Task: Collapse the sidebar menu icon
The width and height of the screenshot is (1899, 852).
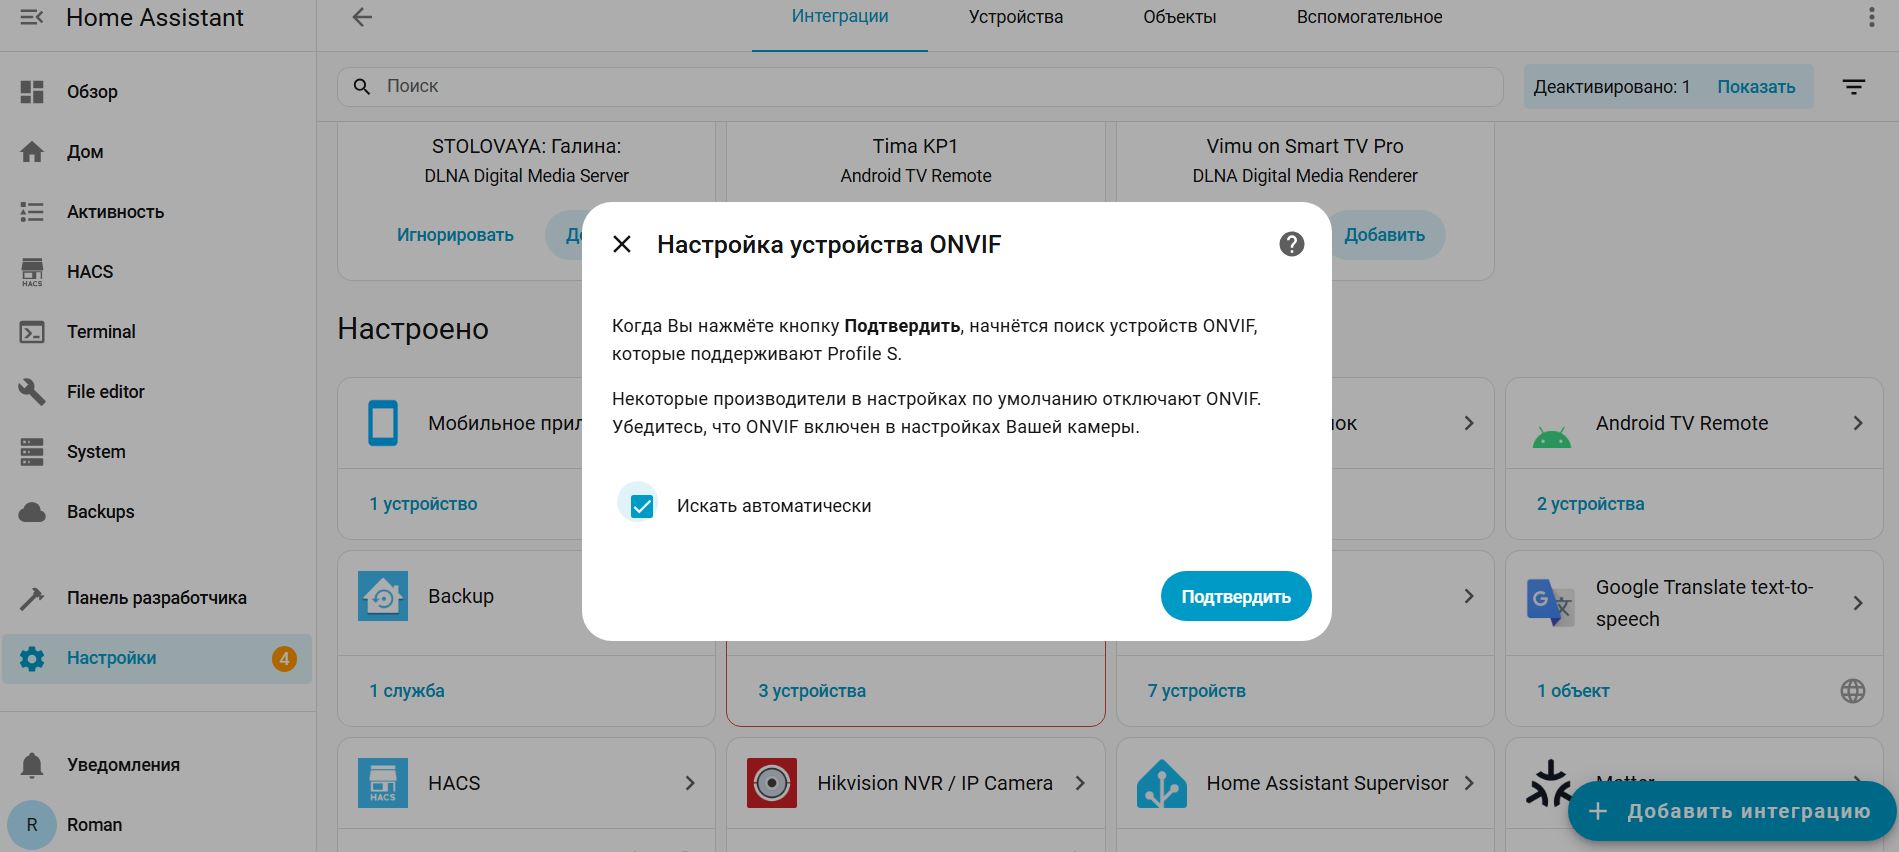Action: pos(32,18)
